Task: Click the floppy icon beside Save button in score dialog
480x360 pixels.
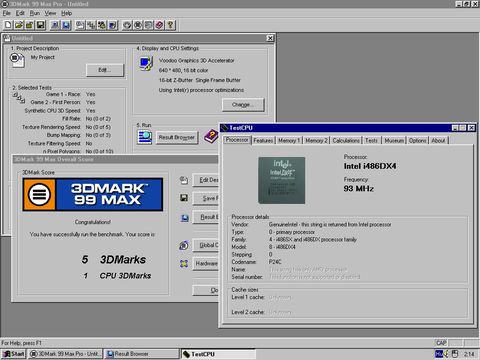Action: pos(184,198)
